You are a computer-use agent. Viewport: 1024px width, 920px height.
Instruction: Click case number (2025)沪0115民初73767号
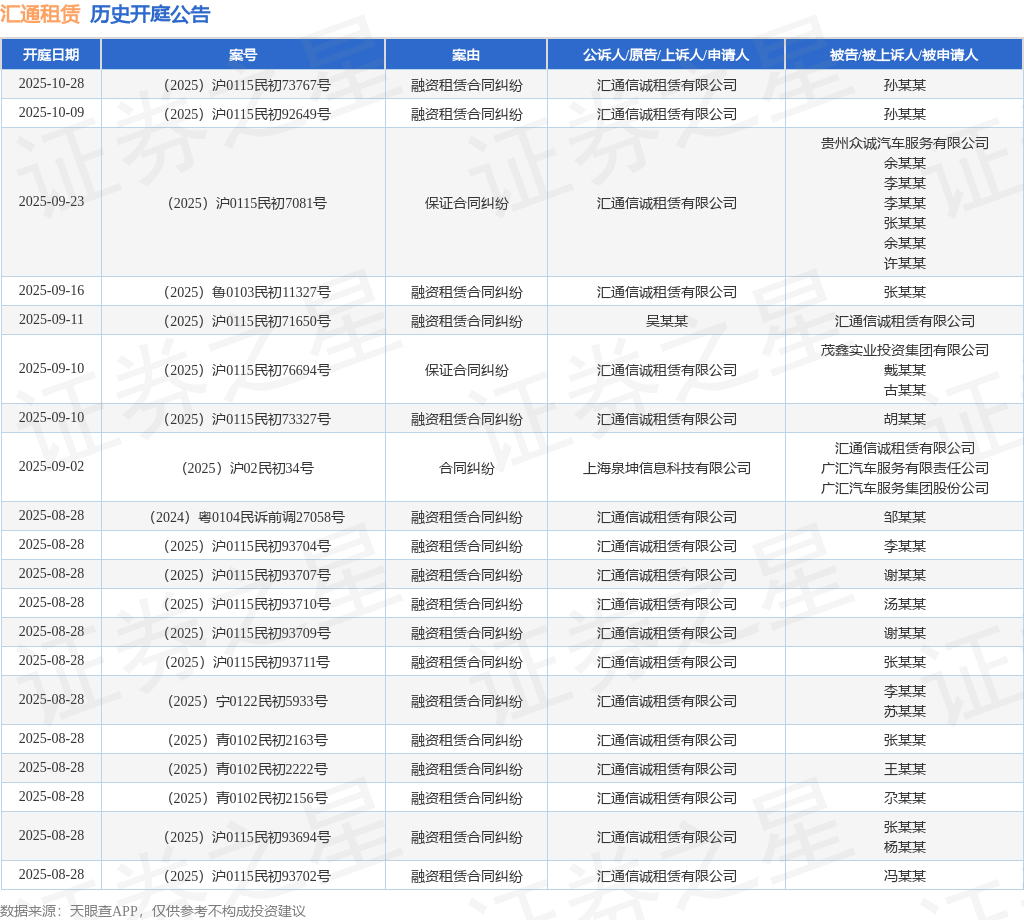[247, 86]
